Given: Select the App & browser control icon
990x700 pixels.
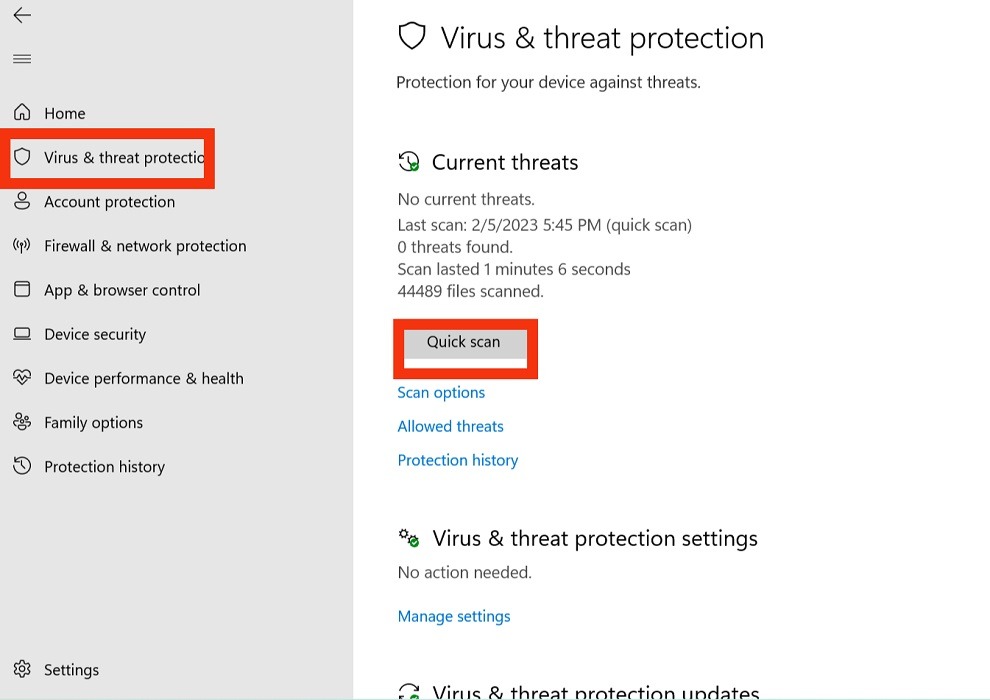Looking at the screenshot, I should (x=22, y=289).
